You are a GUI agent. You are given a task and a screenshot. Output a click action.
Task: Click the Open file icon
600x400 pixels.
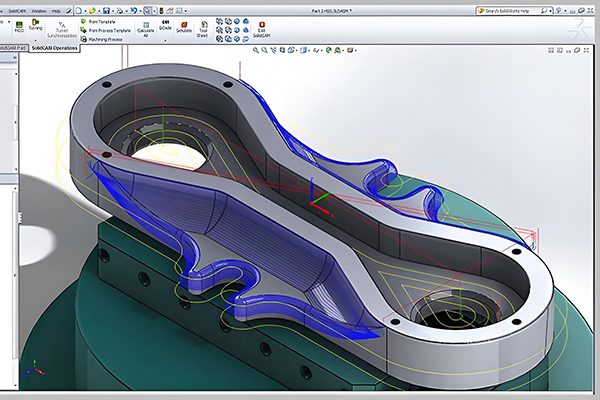pyautogui.click(x=92, y=11)
